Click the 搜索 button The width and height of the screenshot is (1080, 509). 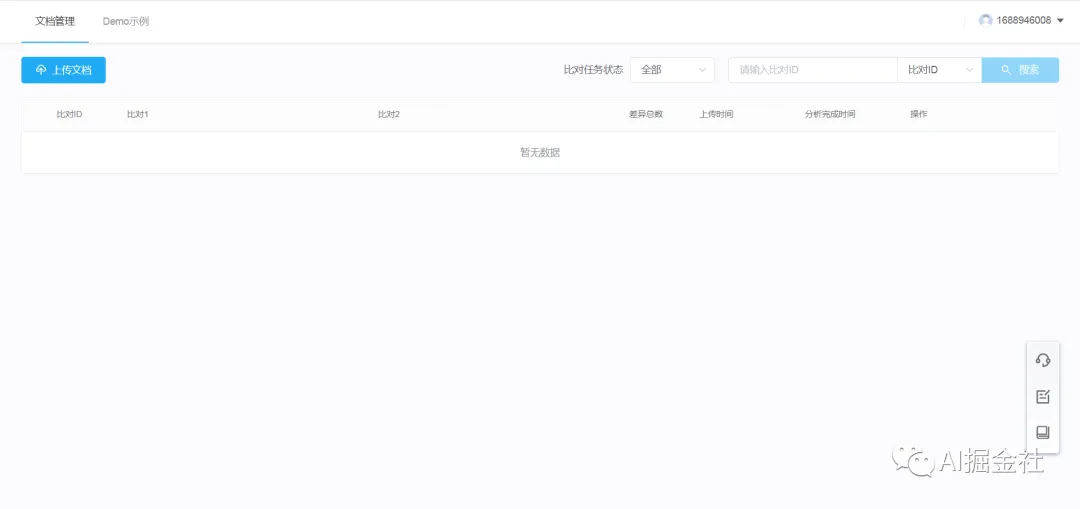pyautogui.click(x=1020, y=70)
